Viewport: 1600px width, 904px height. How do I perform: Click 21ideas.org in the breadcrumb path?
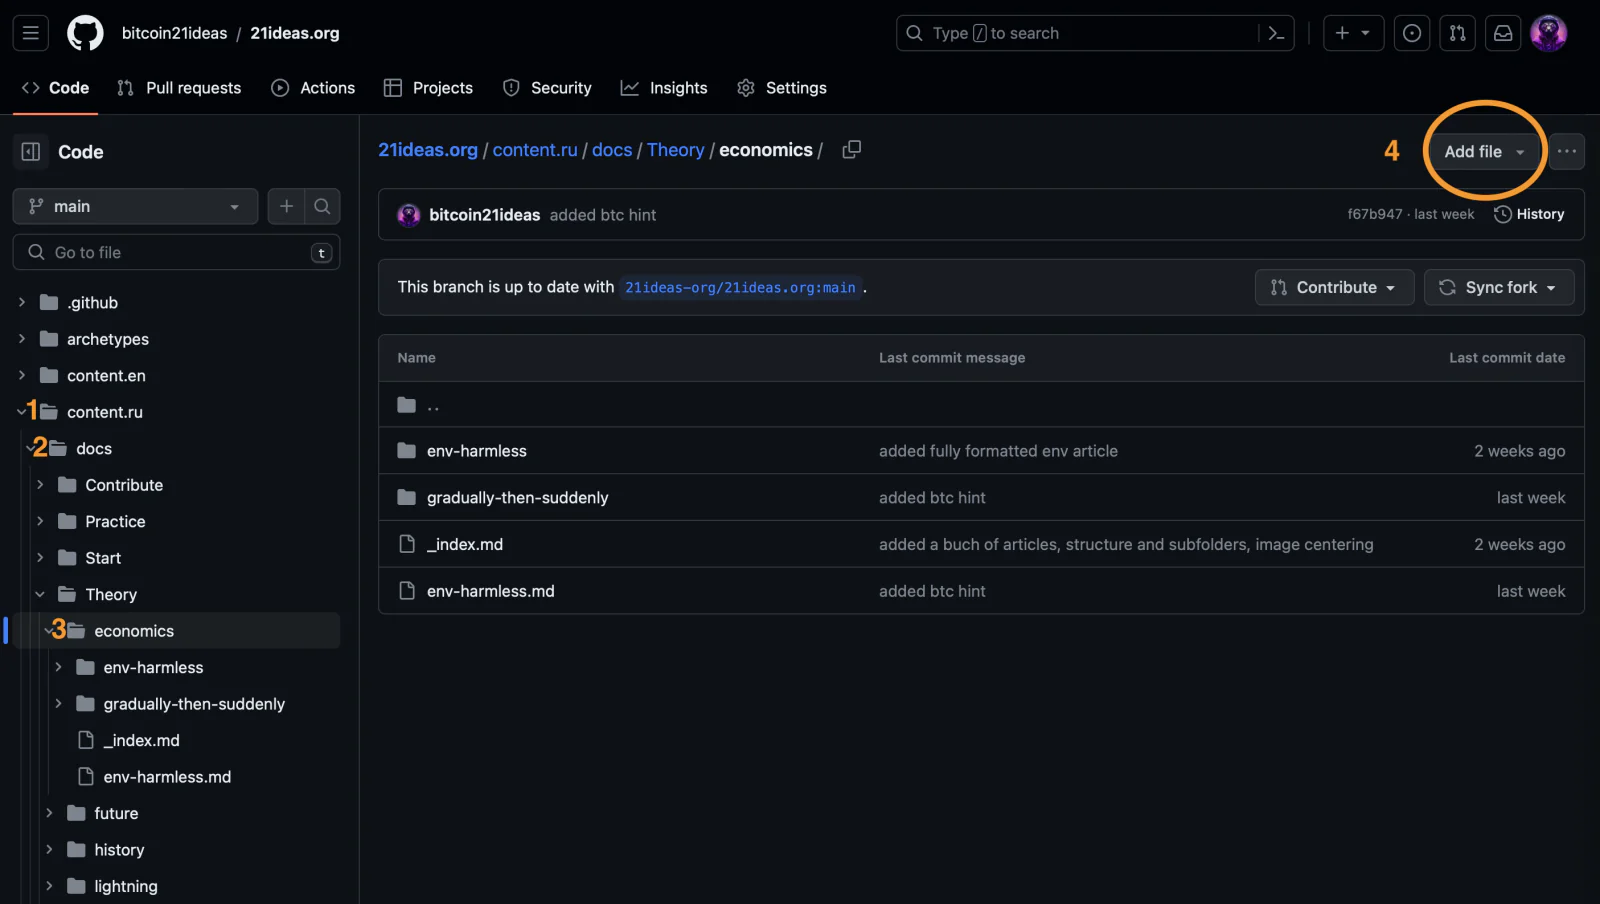[428, 150]
